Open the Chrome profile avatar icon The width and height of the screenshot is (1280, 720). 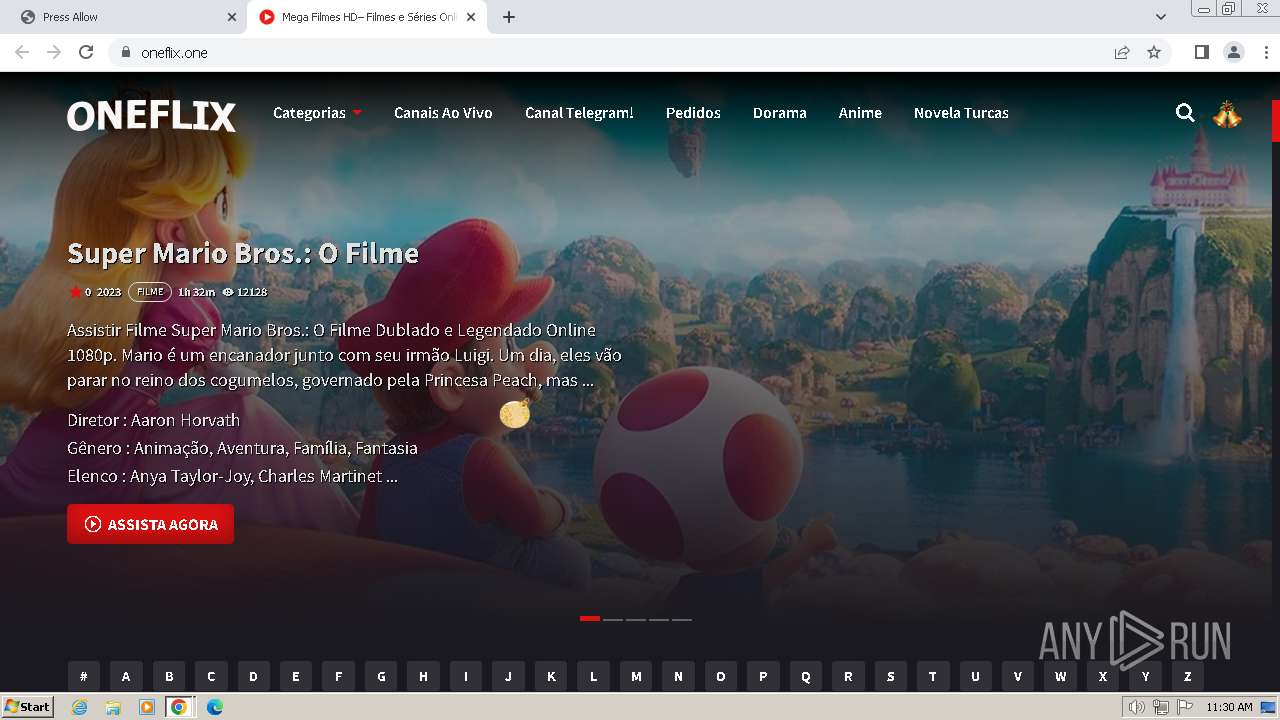point(1234,52)
